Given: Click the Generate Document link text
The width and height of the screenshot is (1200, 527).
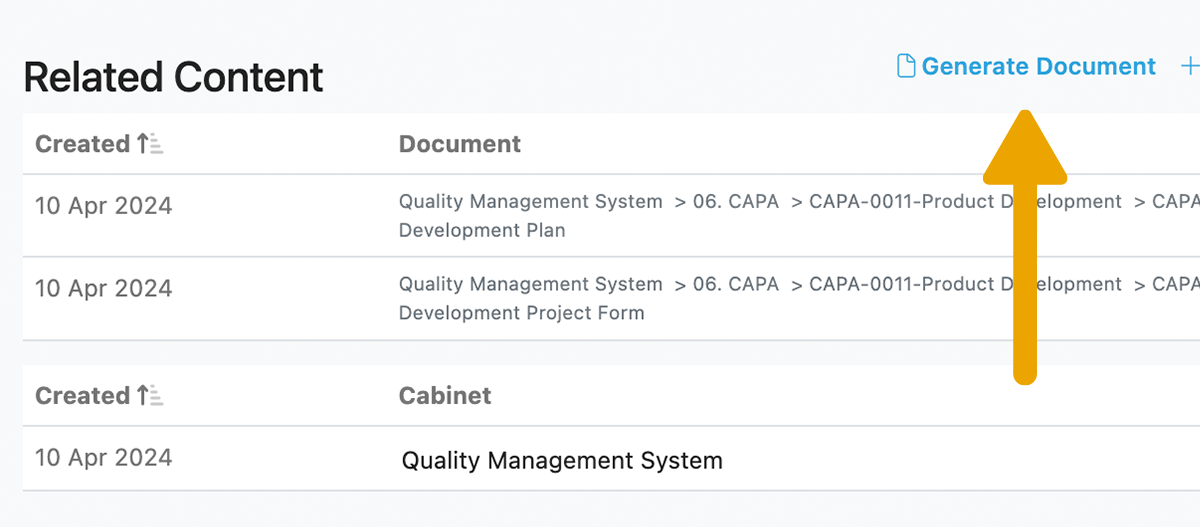Looking at the screenshot, I should (1038, 67).
